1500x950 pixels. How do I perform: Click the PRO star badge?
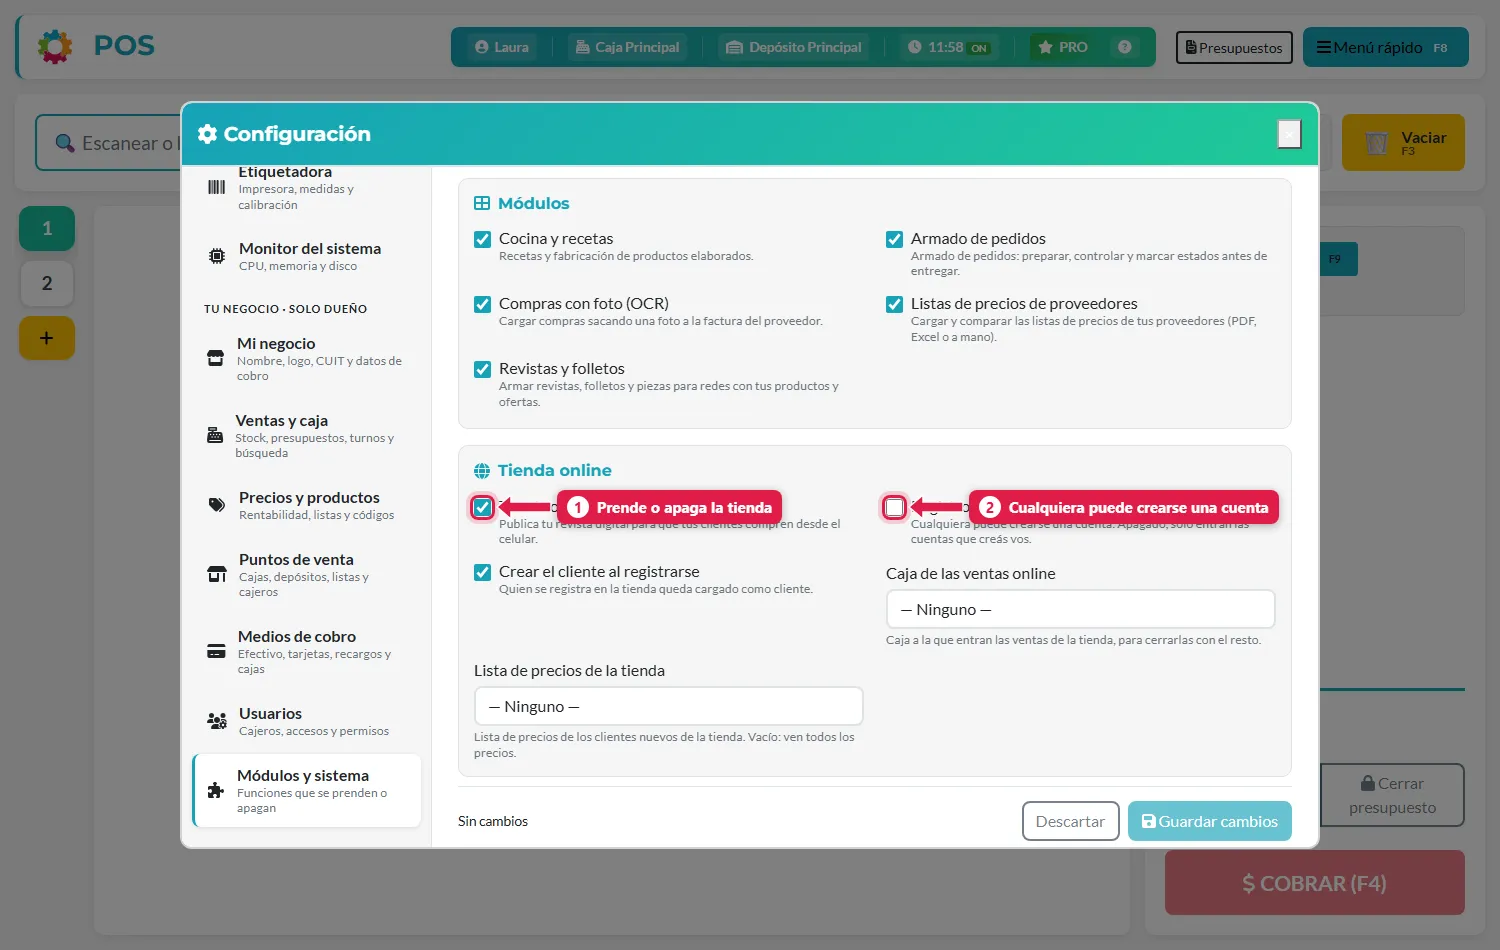tap(1063, 47)
